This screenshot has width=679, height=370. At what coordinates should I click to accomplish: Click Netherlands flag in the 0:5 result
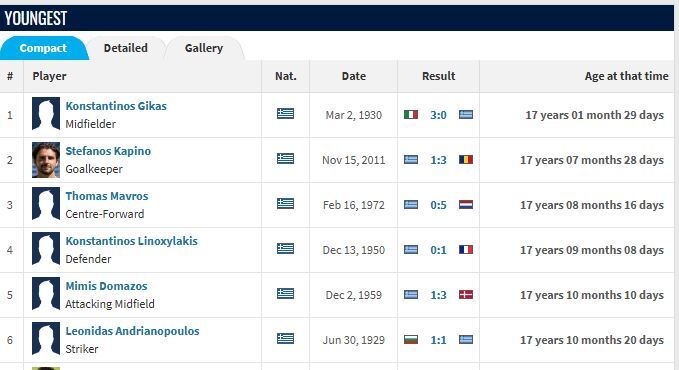[466, 204]
